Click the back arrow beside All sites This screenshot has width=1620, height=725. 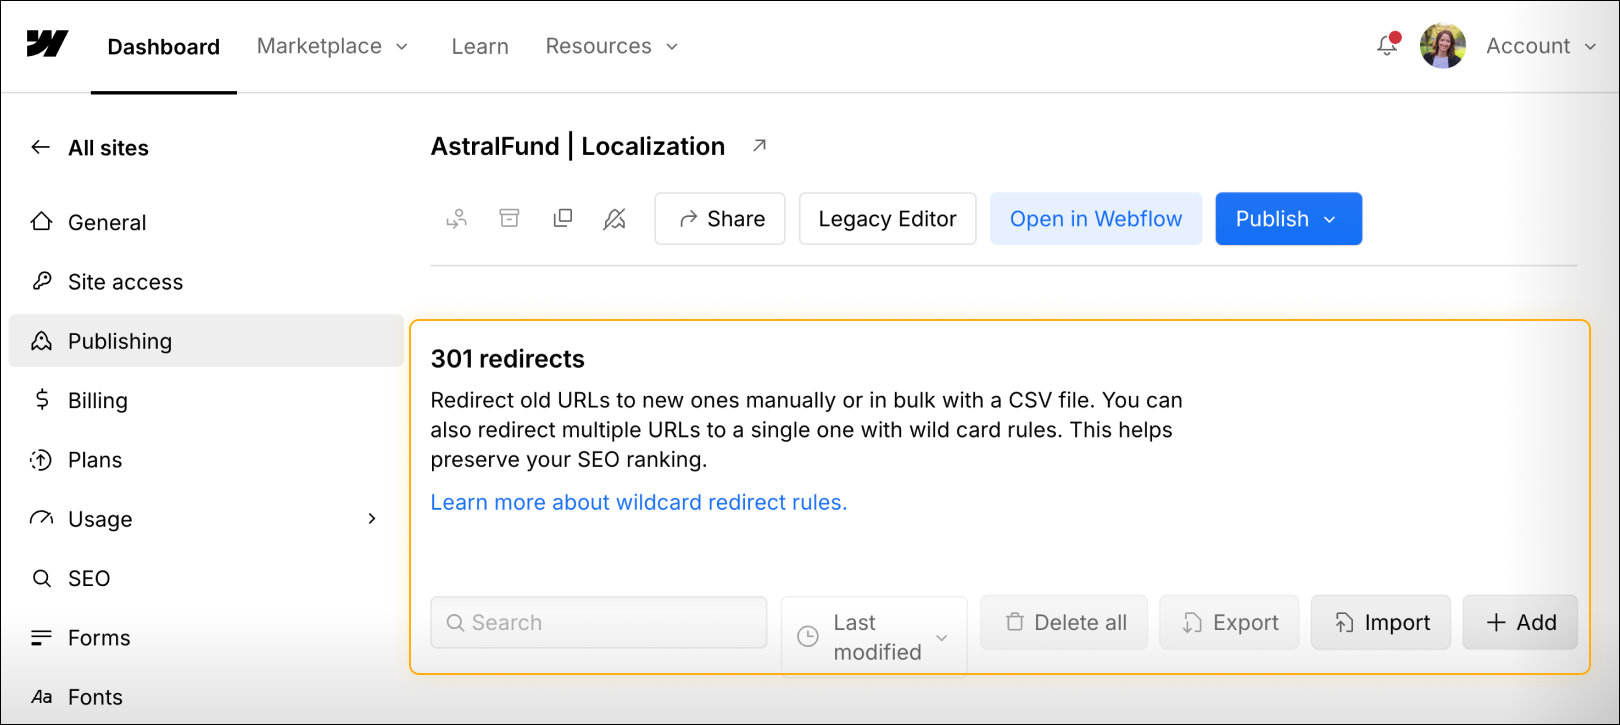pos(40,147)
